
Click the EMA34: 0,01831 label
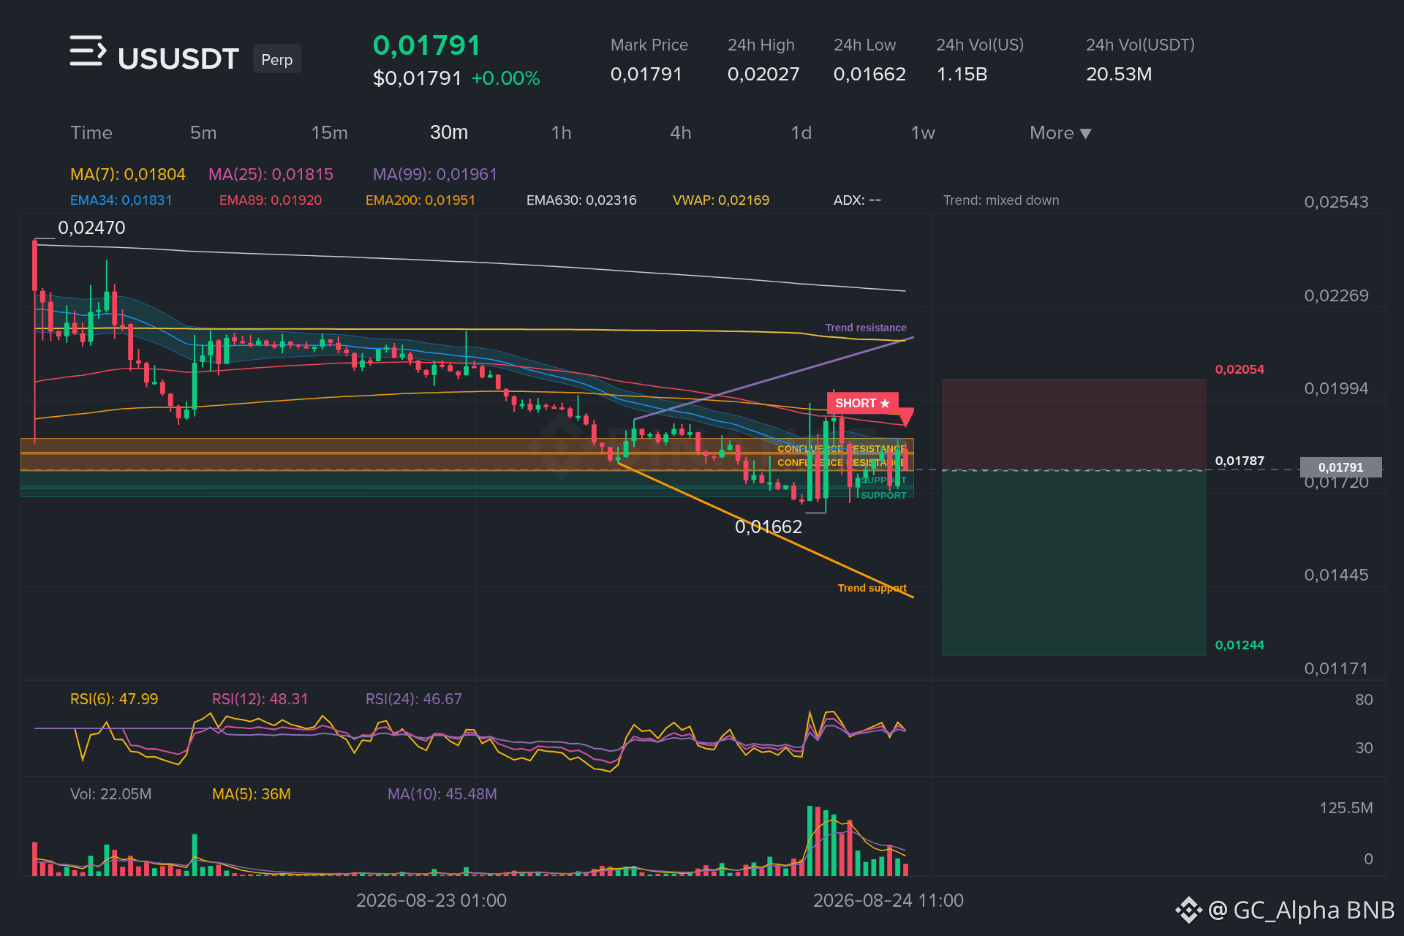coord(121,200)
